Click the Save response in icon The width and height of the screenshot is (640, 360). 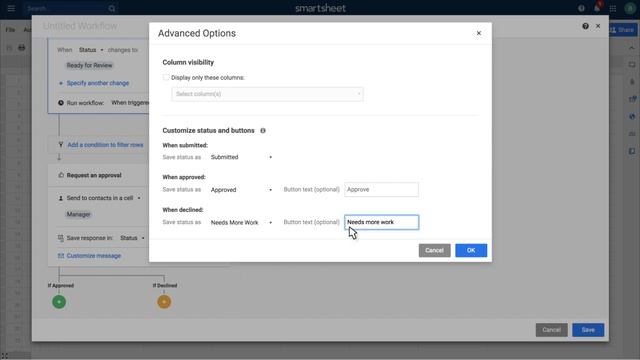pyautogui.click(x=61, y=238)
